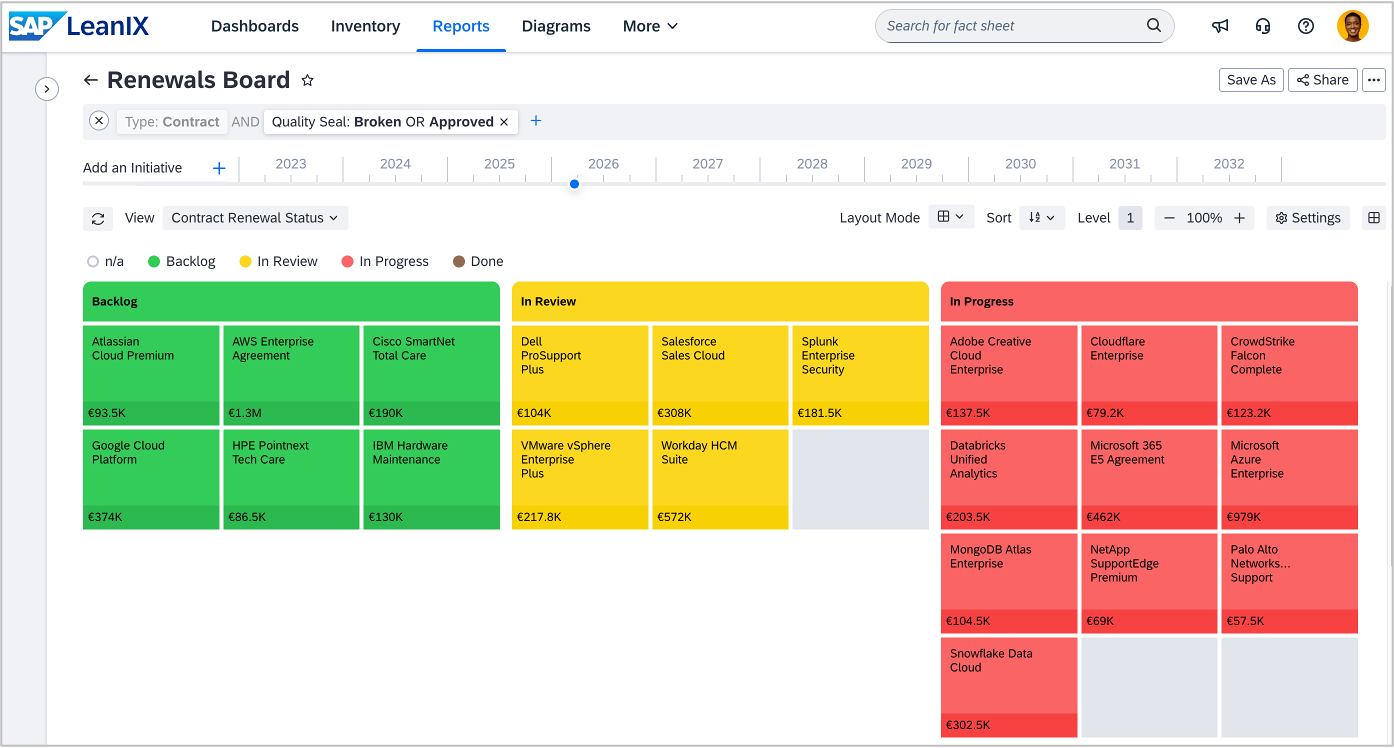This screenshot has width=1394, height=748.
Task: Click the grid table icon at far right
Action: tap(1374, 218)
